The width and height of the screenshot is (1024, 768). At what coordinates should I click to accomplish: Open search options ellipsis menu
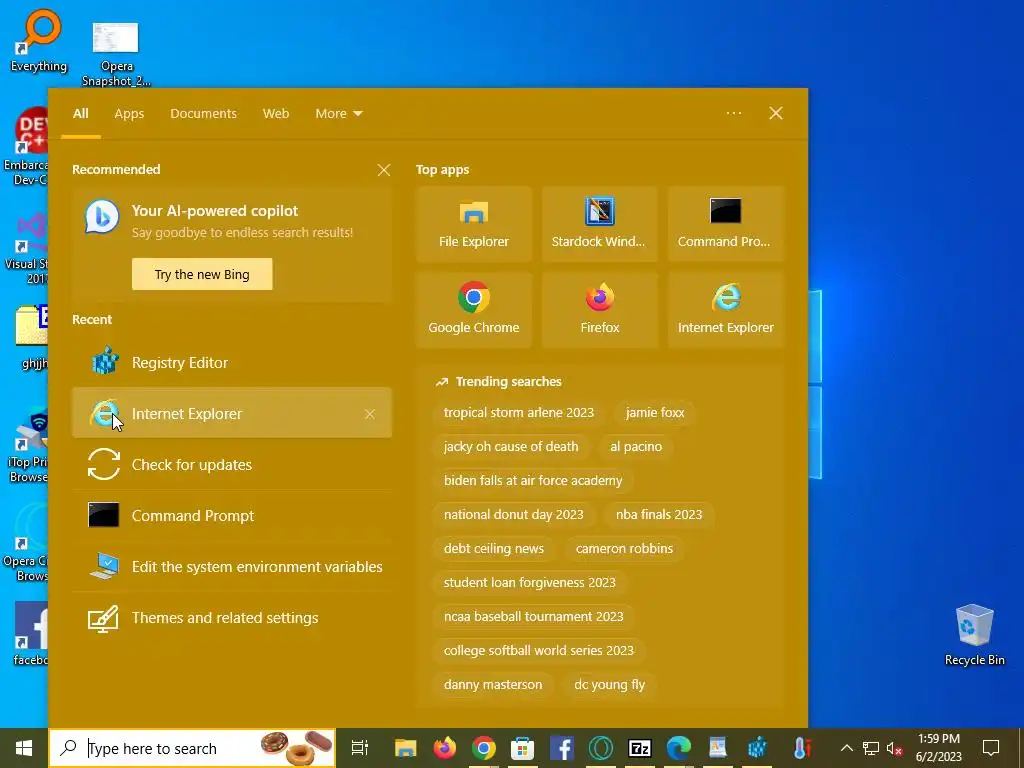pyautogui.click(x=733, y=113)
